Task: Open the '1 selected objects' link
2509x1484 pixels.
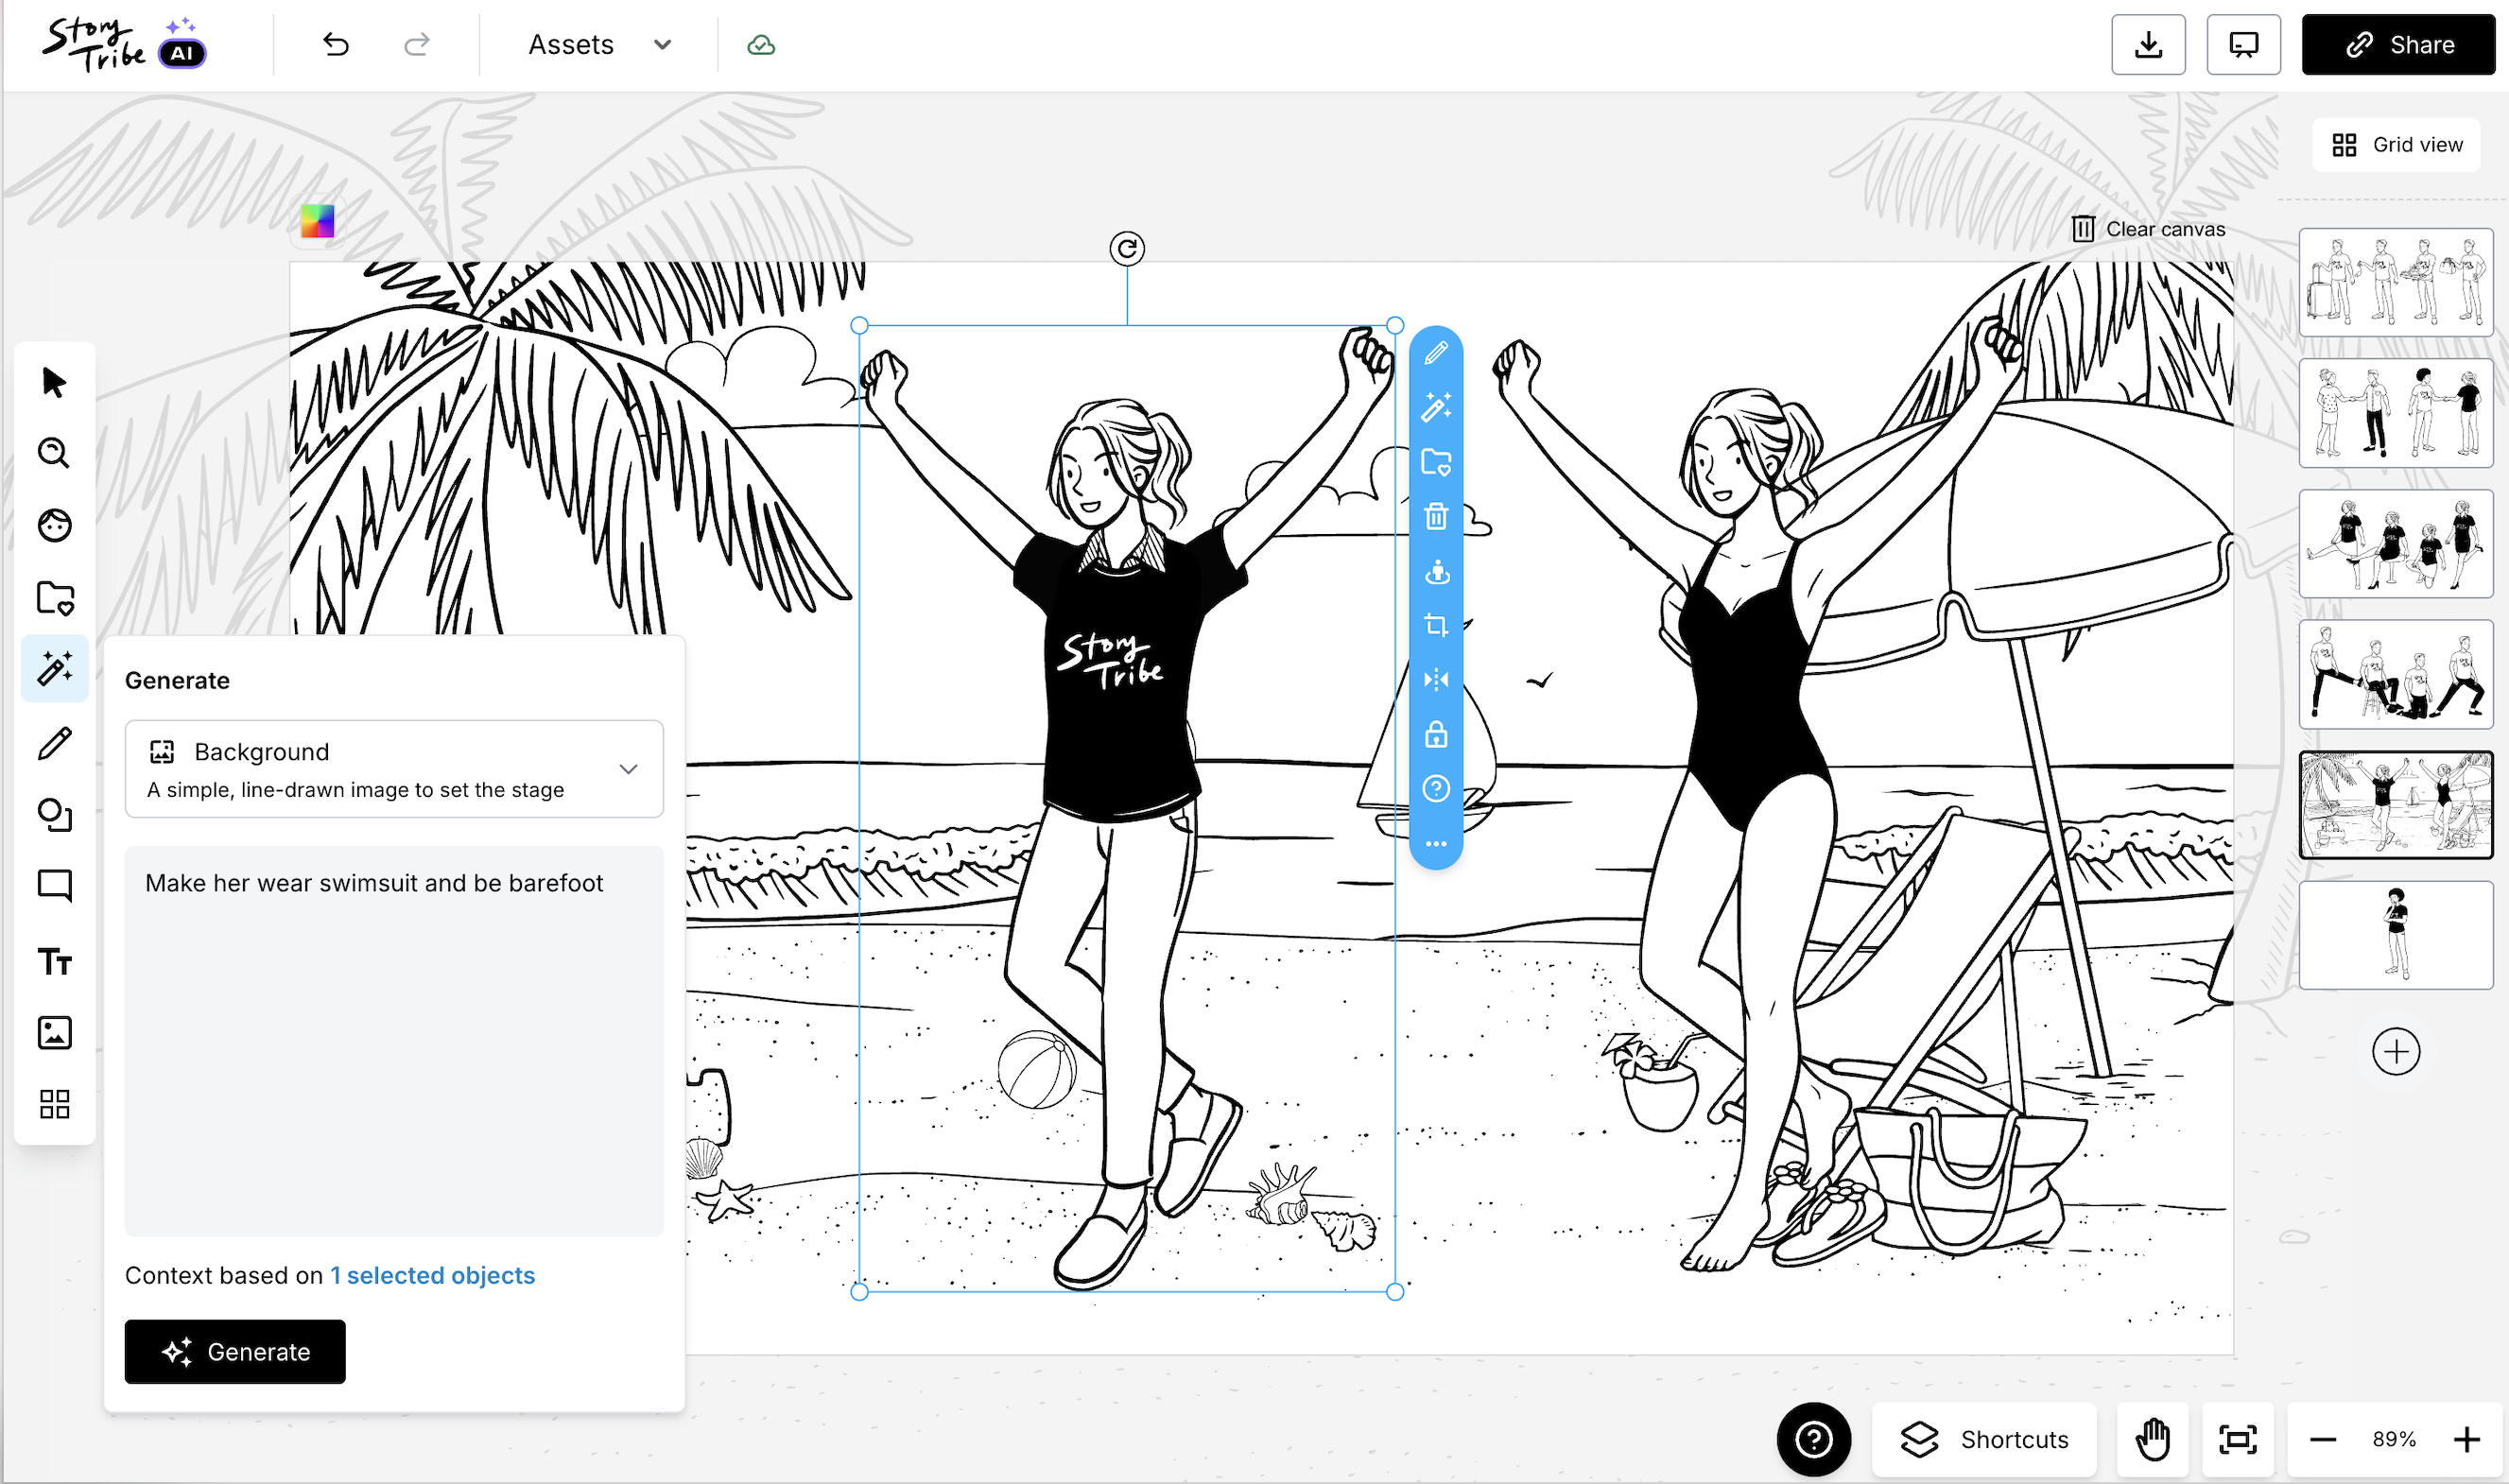Action: tap(432, 1275)
